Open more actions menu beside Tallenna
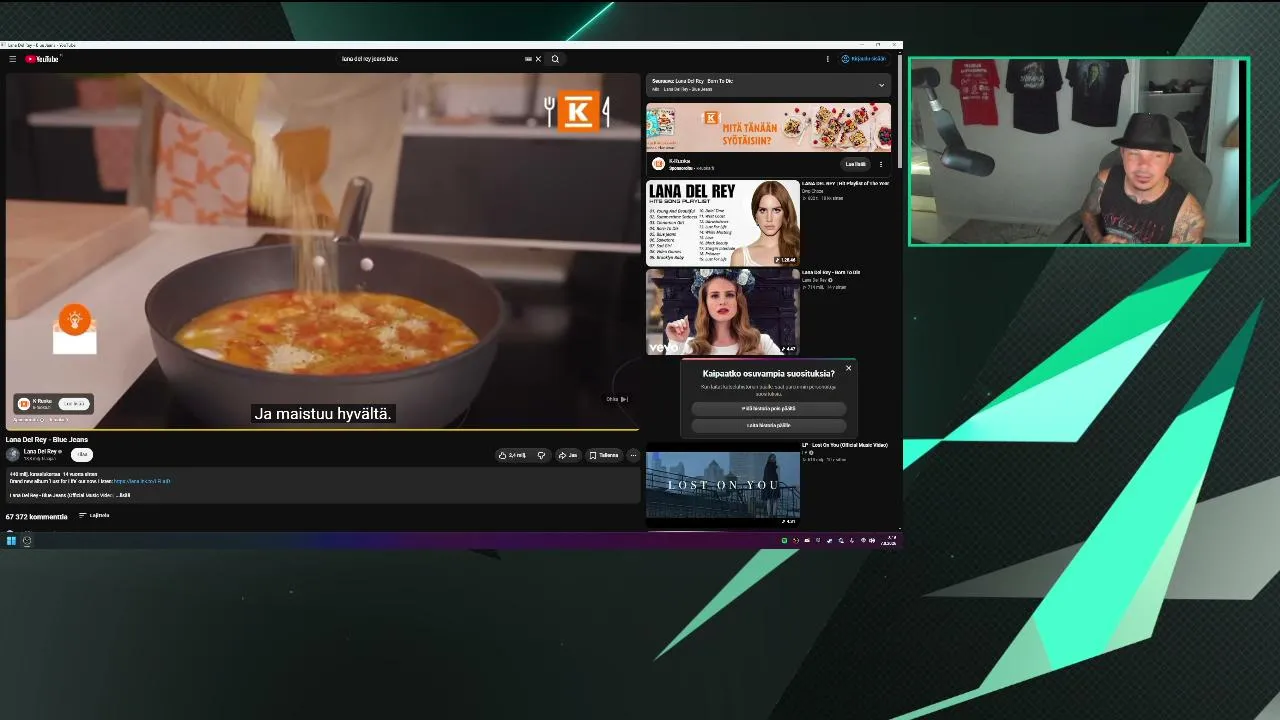 633,455
